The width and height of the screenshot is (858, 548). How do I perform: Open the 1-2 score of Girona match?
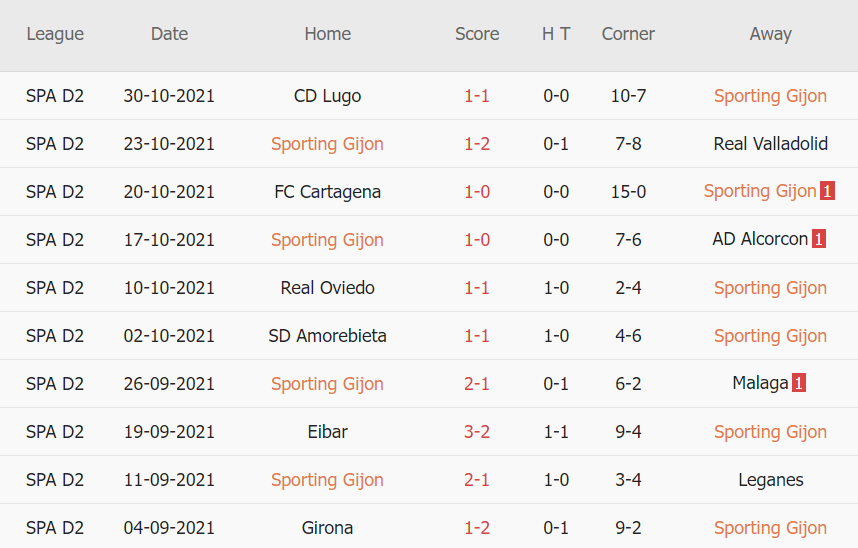pyautogui.click(x=477, y=528)
